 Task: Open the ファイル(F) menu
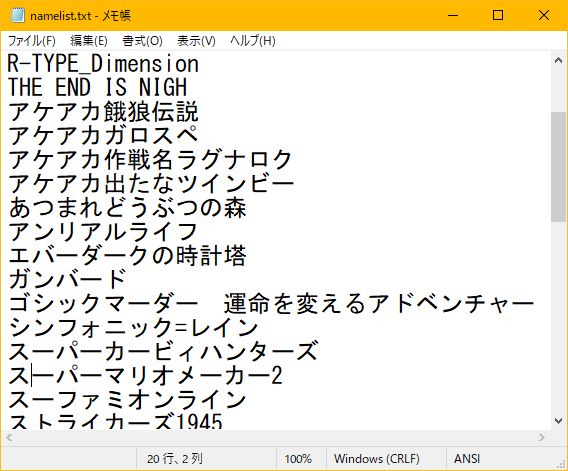pyautogui.click(x=32, y=41)
